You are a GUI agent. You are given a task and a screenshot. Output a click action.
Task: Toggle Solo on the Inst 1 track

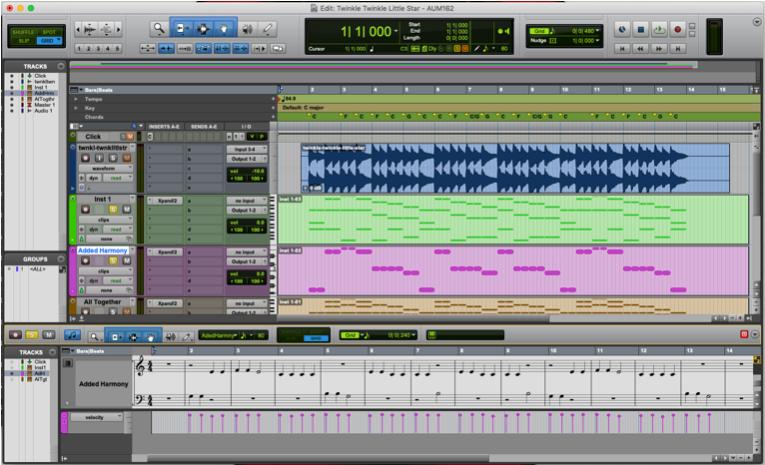pyautogui.click(x=113, y=209)
